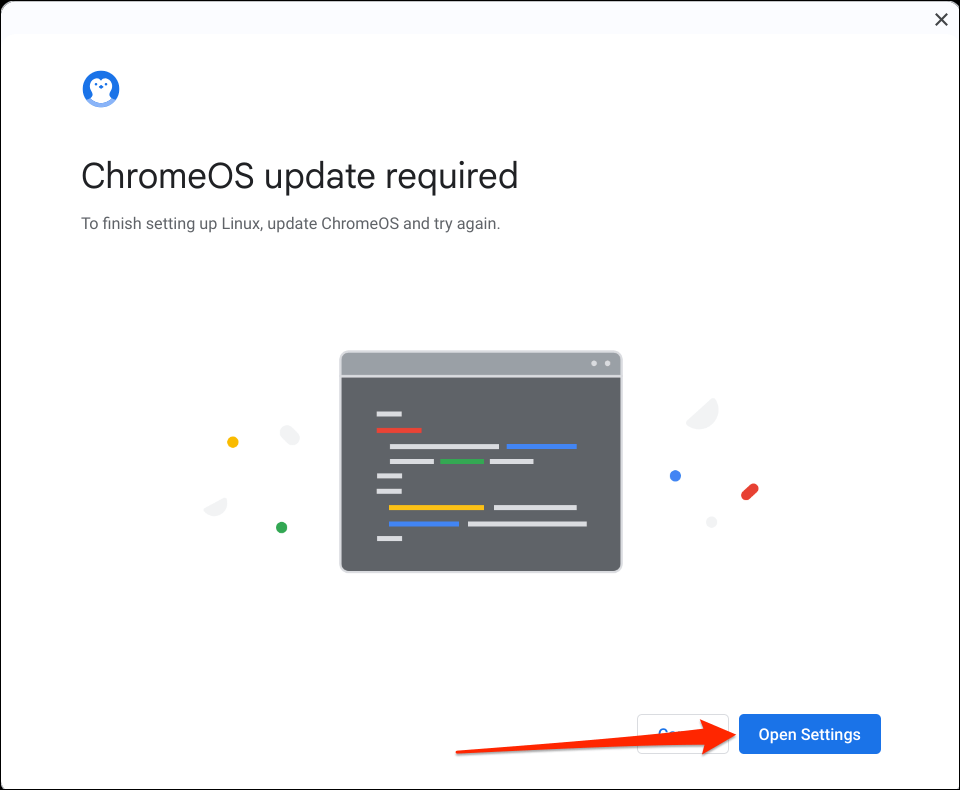Click the Linux penguin logo icon
This screenshot has width=960, height=790.
(101, 89)
